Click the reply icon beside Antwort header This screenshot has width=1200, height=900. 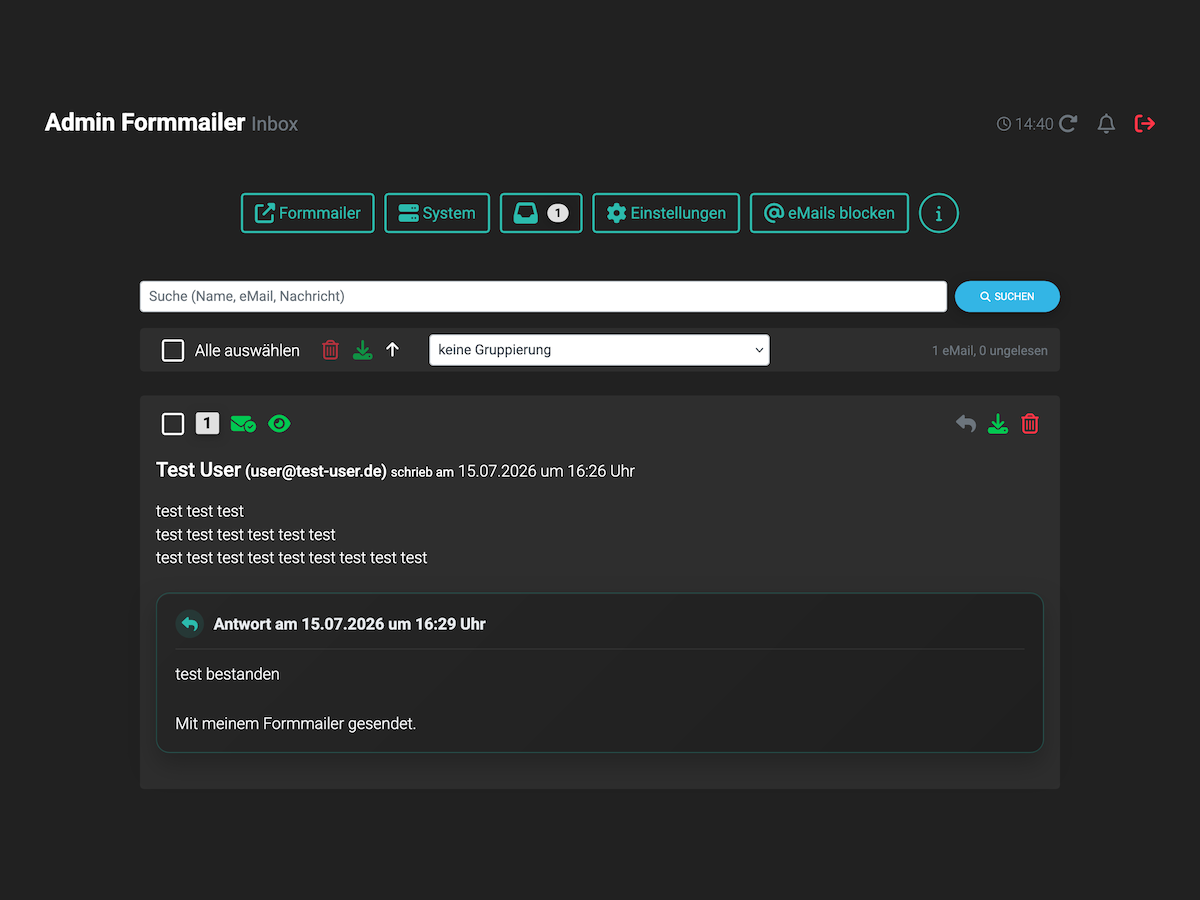[x=190, y=624]
